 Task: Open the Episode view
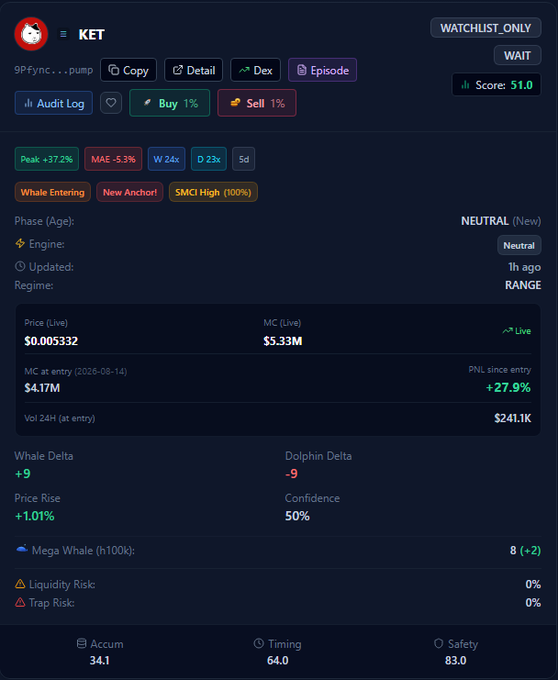click(323, 70)
